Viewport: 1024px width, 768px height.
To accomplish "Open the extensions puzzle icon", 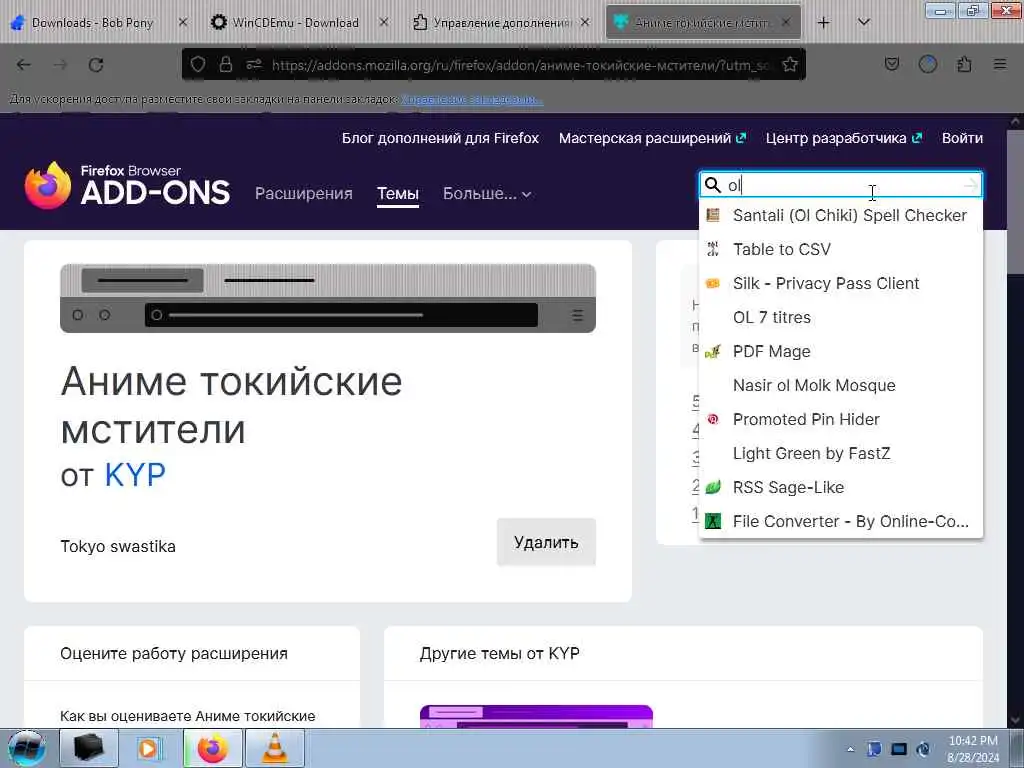I will pos(964,64).
